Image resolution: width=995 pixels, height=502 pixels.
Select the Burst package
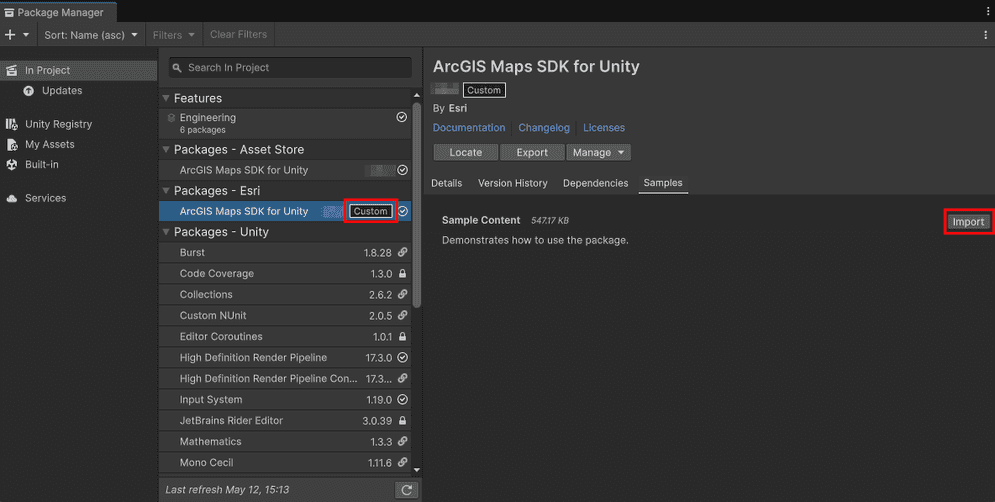(285, 253)
